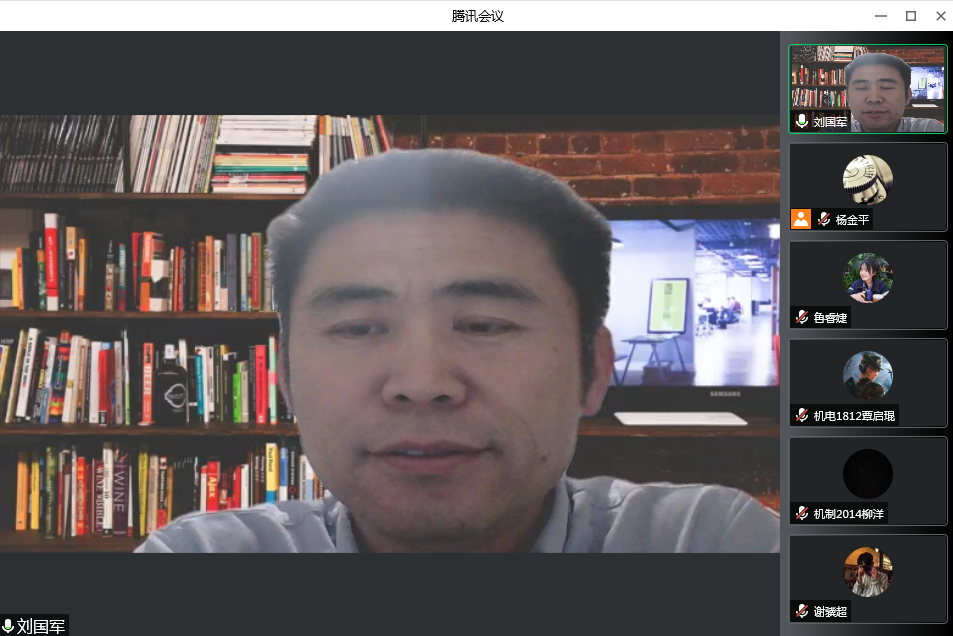Viewport: 953px width, 636px height.
Task: Click the 杨金平 name label
Action: coord(852,219)
